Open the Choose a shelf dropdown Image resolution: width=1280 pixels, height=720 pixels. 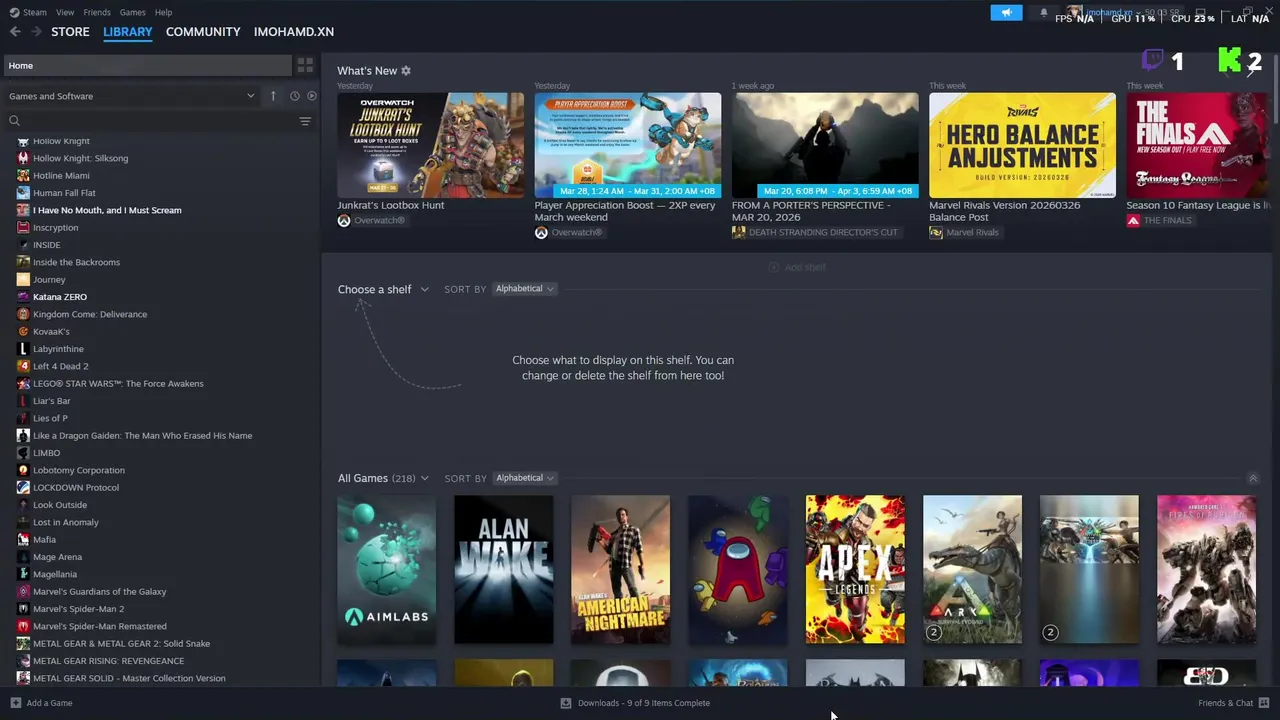383,289
